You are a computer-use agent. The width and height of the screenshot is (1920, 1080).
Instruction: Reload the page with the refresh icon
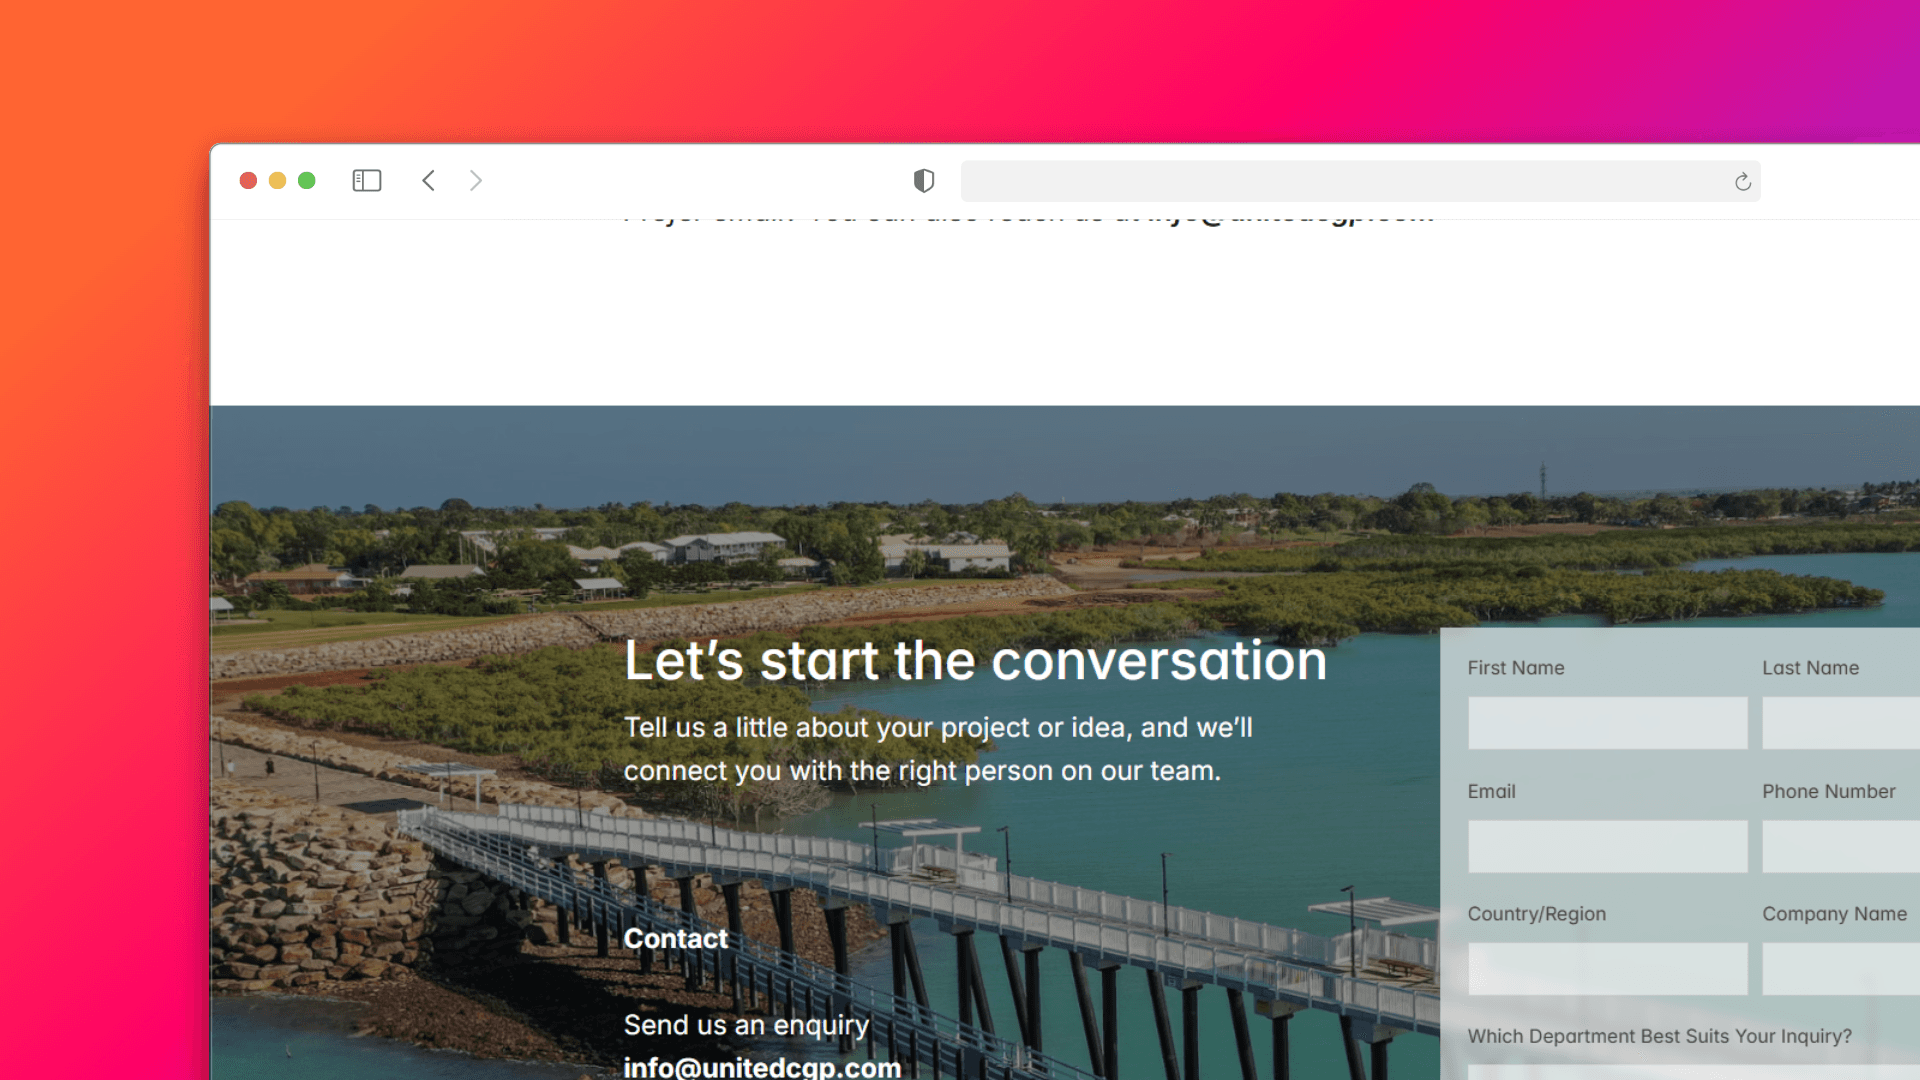(1742, 182)
